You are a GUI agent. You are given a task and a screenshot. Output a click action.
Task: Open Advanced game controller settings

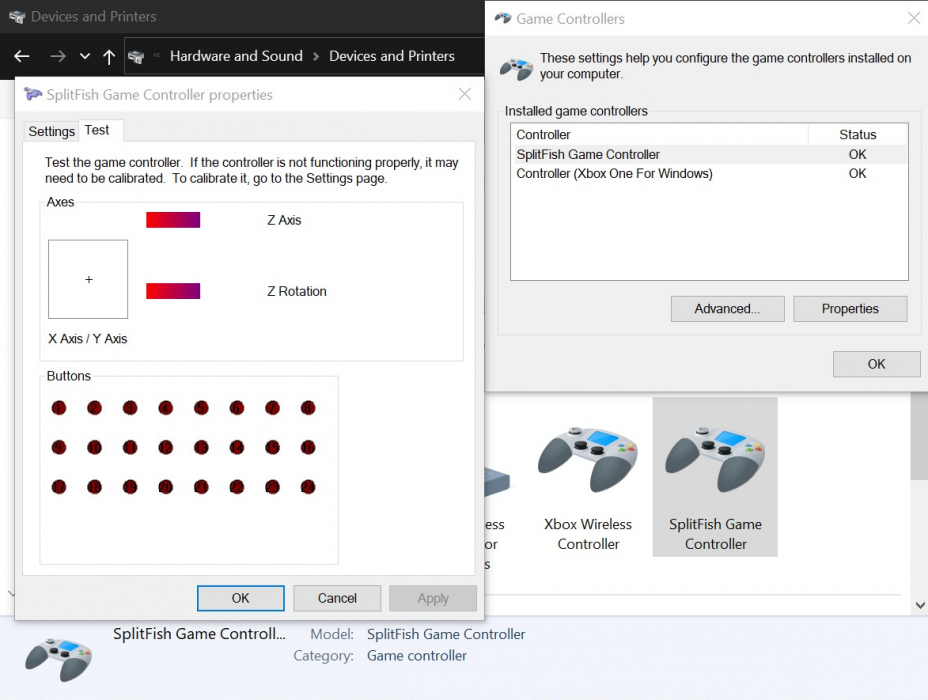pyautogui.click(x=727, y=309)
